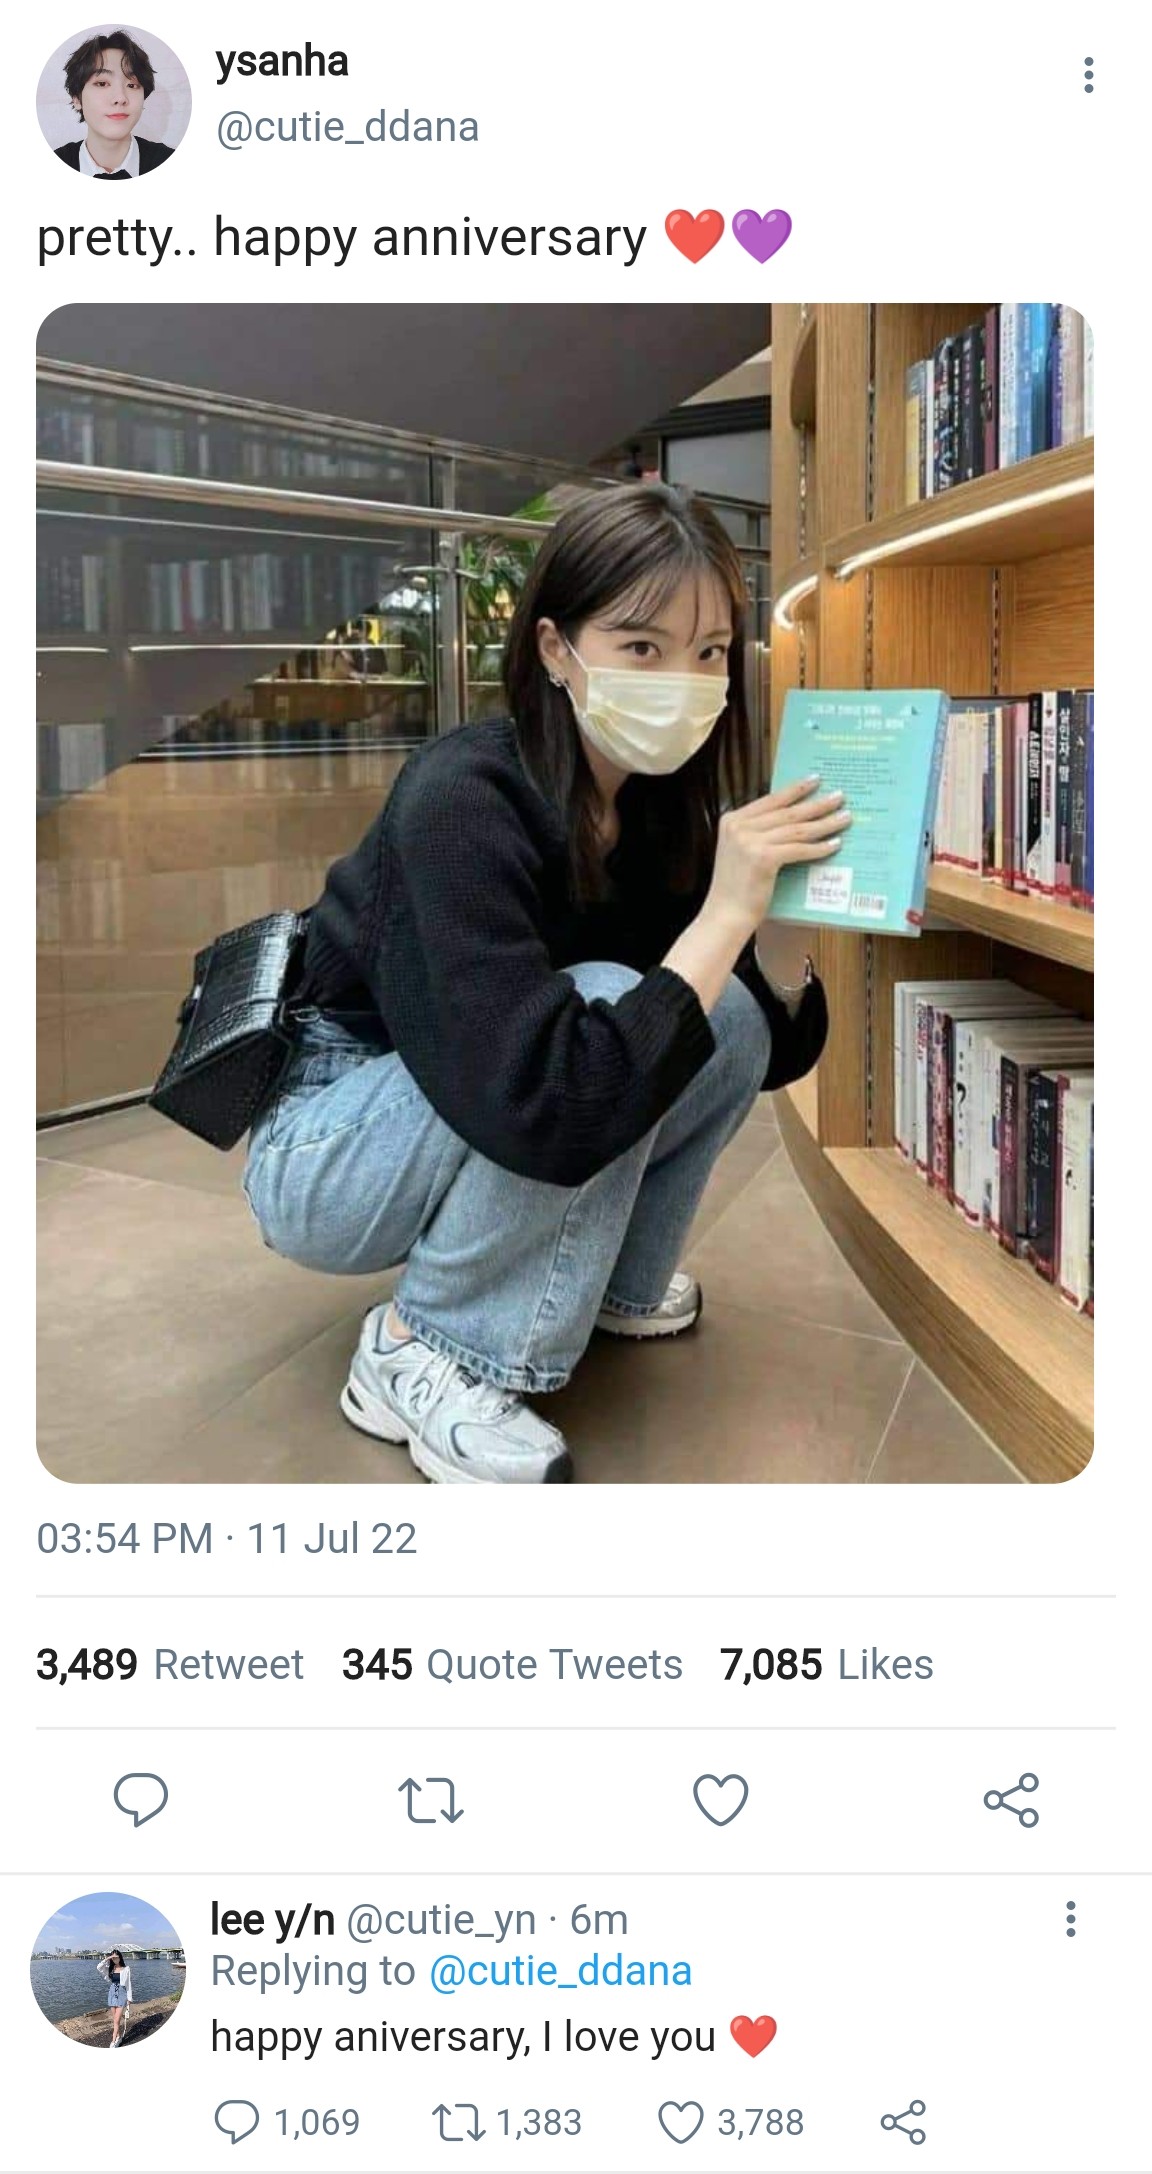Image resolution: width=1152 pixels, height=2174 pixels.
Task: Open the @cutie_yn handle in the reply
Action: pos(441,1919)
